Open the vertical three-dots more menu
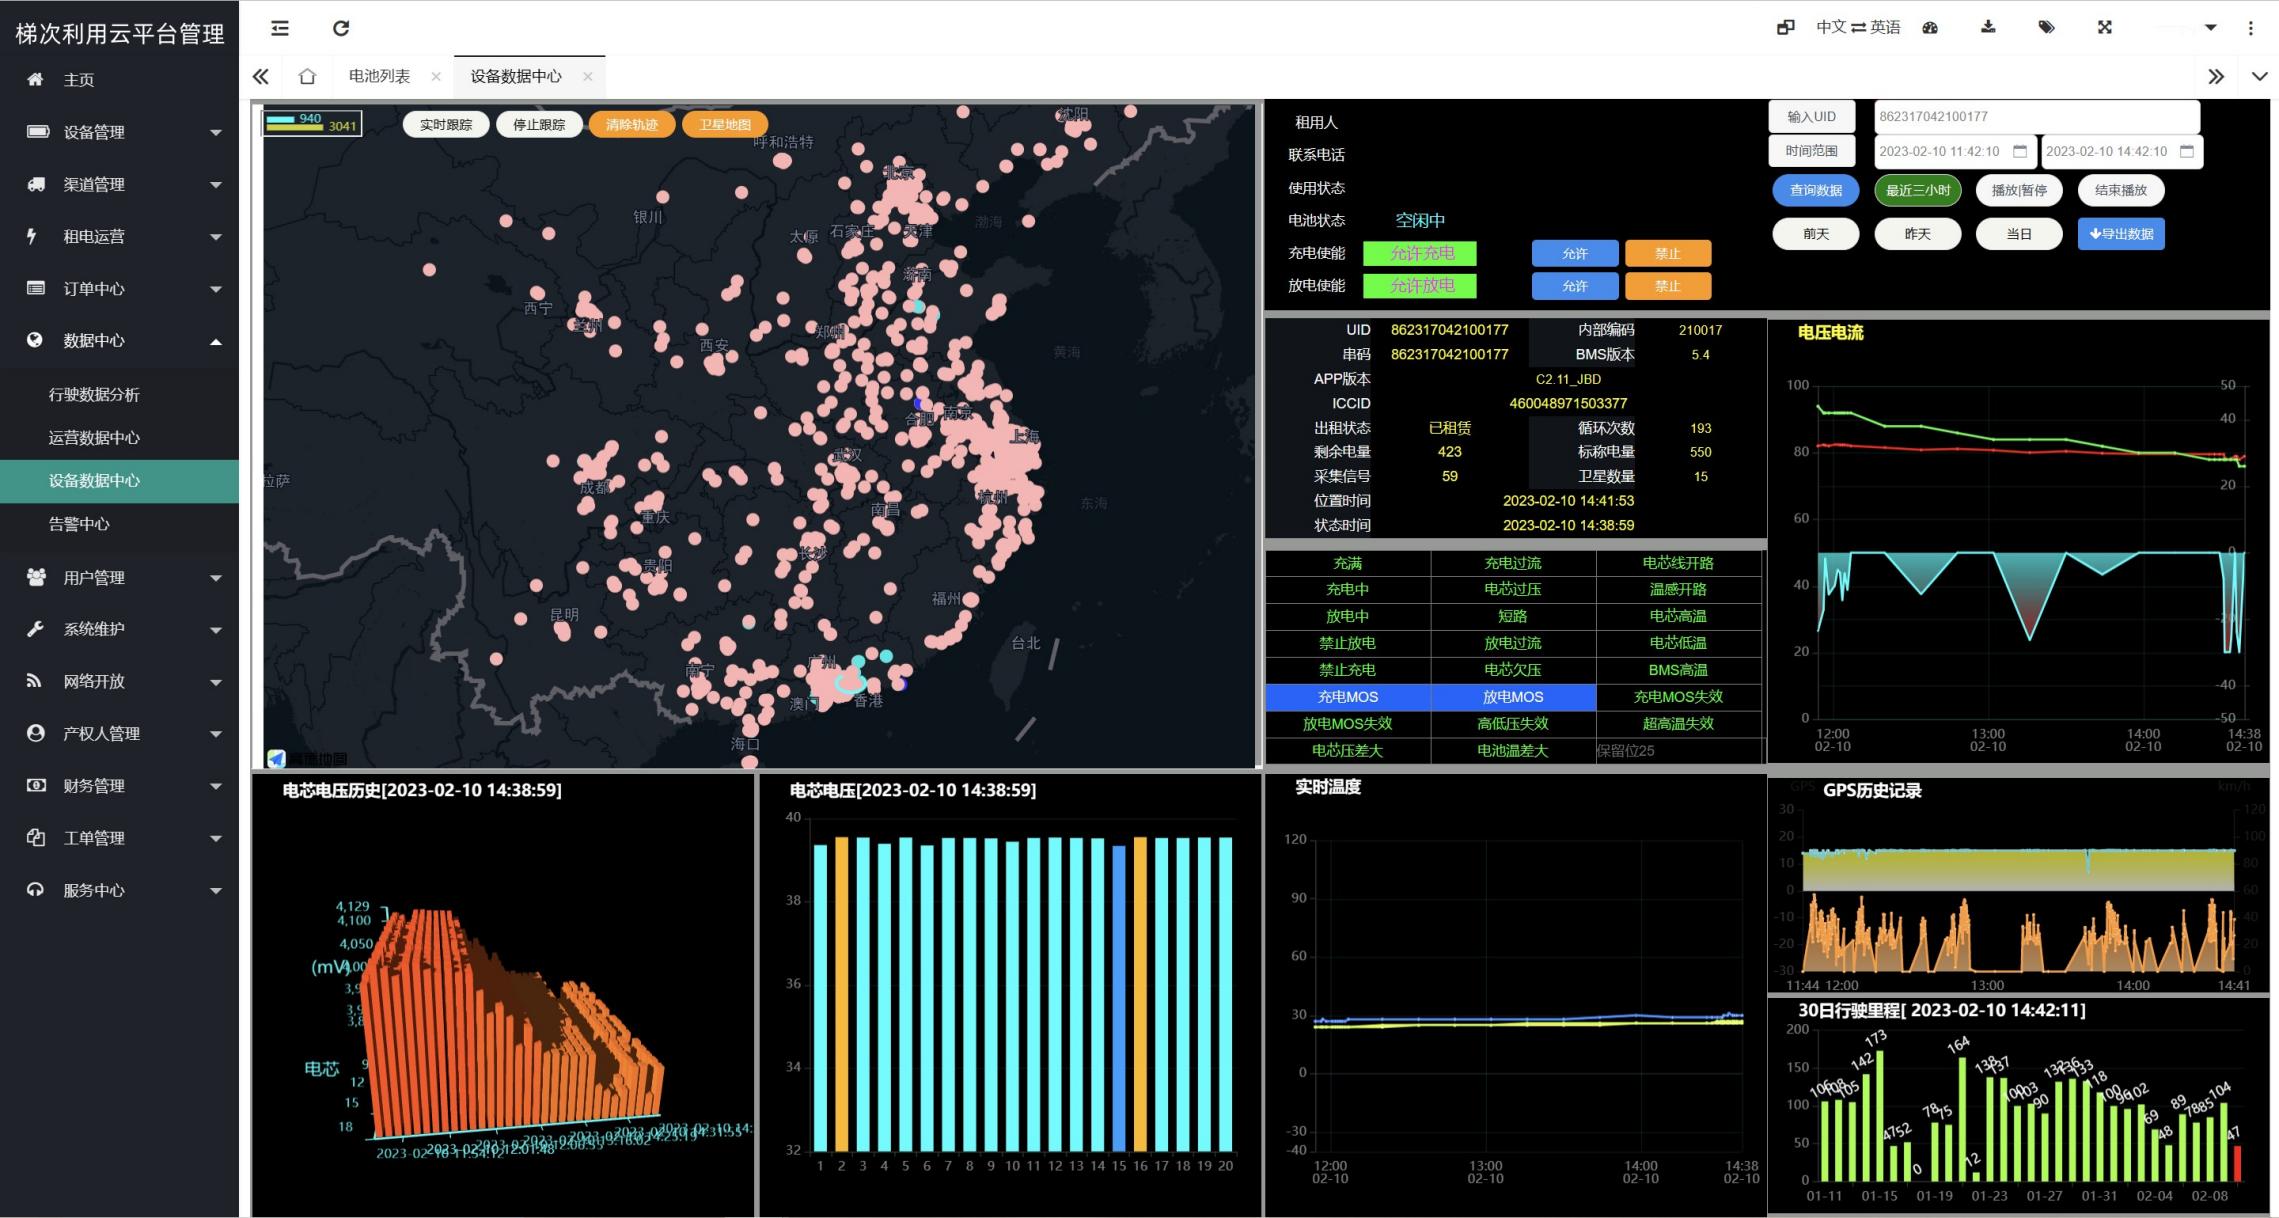Viewport: 2279px width, 1218px height. pos(2251,28)
